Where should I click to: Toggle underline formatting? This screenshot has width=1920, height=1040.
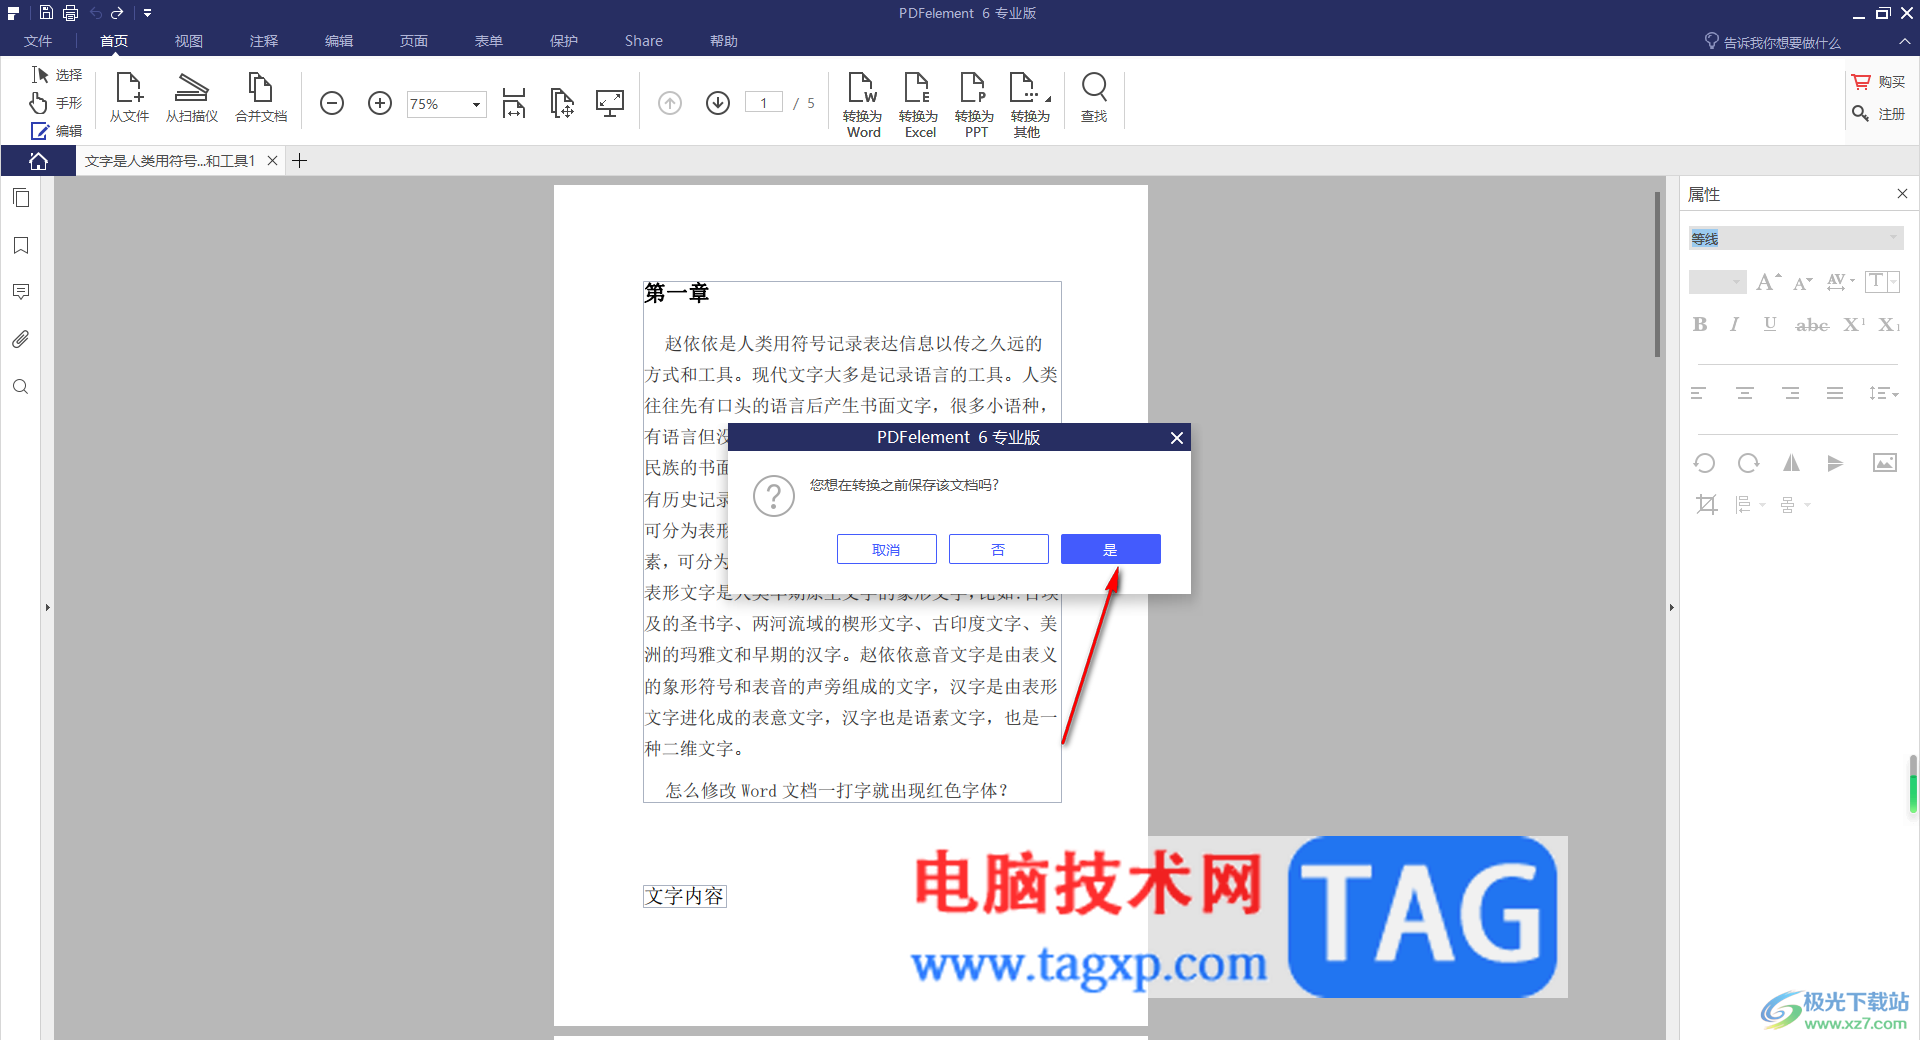coord(1770,324)
